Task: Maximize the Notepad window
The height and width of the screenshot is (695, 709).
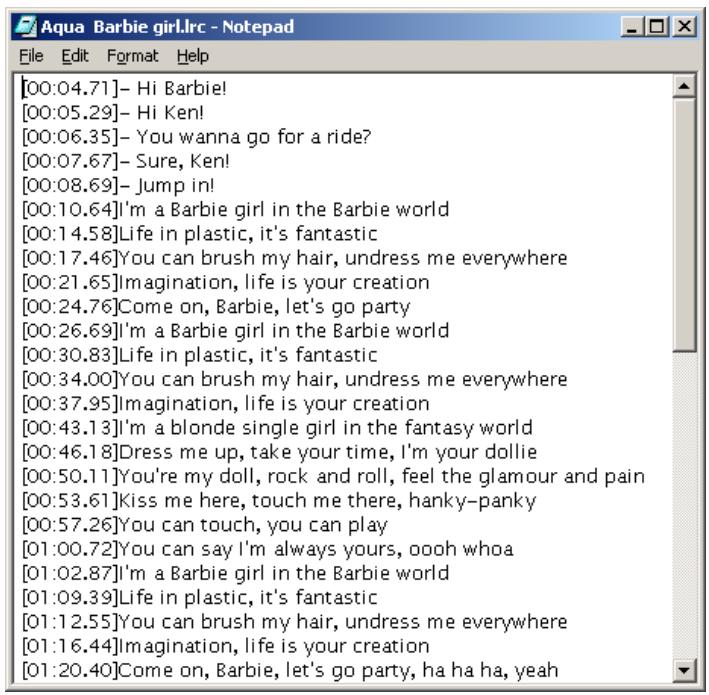Action: (656, 26)
